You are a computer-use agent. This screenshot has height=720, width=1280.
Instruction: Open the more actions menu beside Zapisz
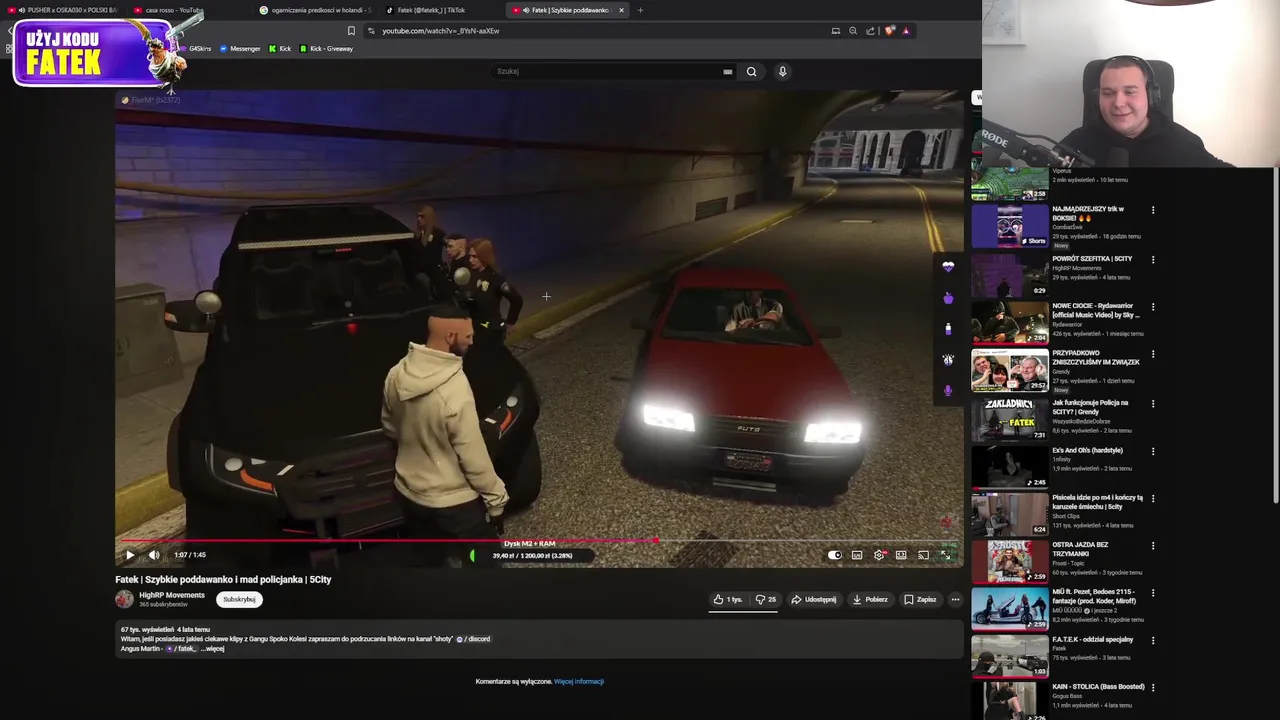coord(955,600)
